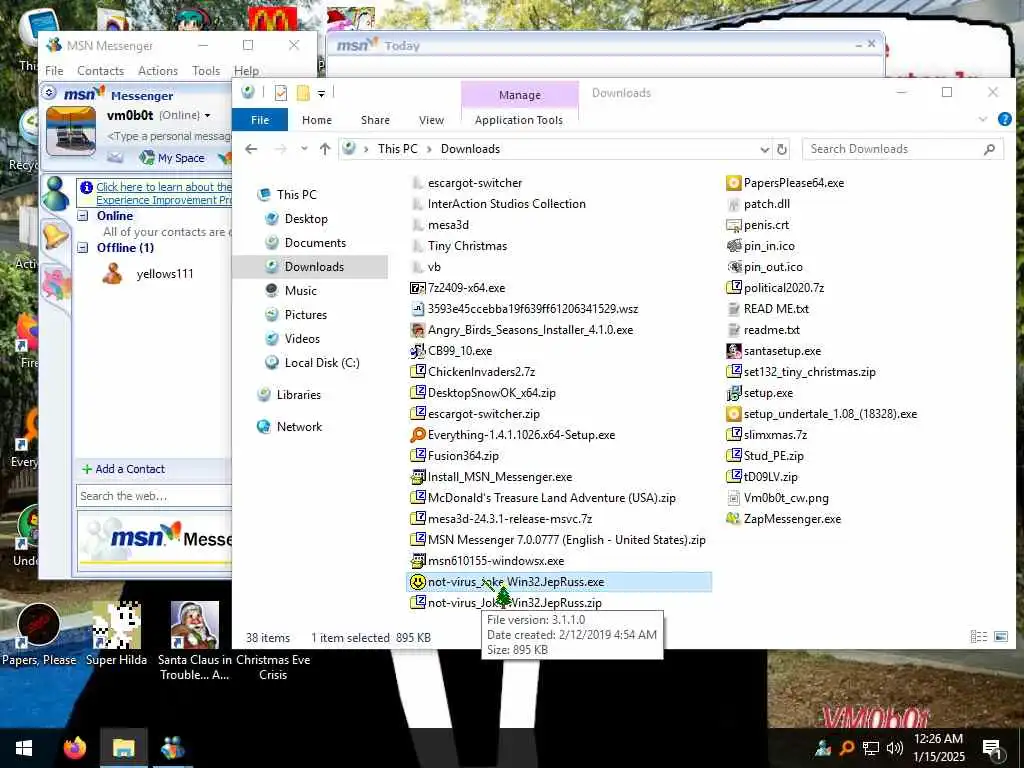Select Desktop in navigation pane

coord(306,219)
